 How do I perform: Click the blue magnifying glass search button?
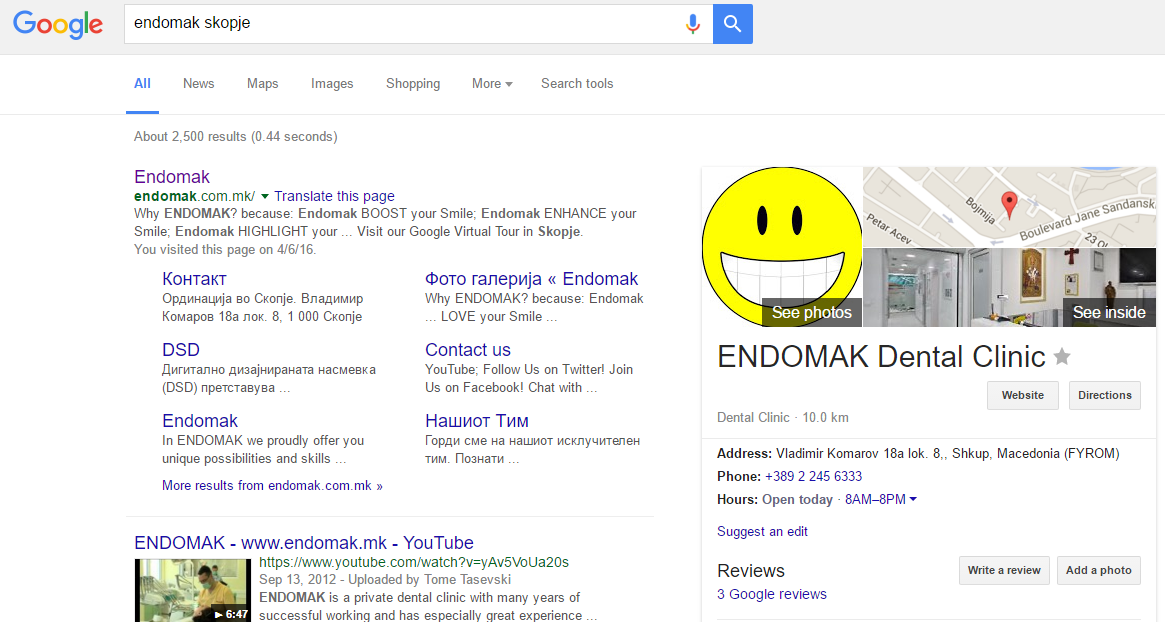tap(732, 24)
